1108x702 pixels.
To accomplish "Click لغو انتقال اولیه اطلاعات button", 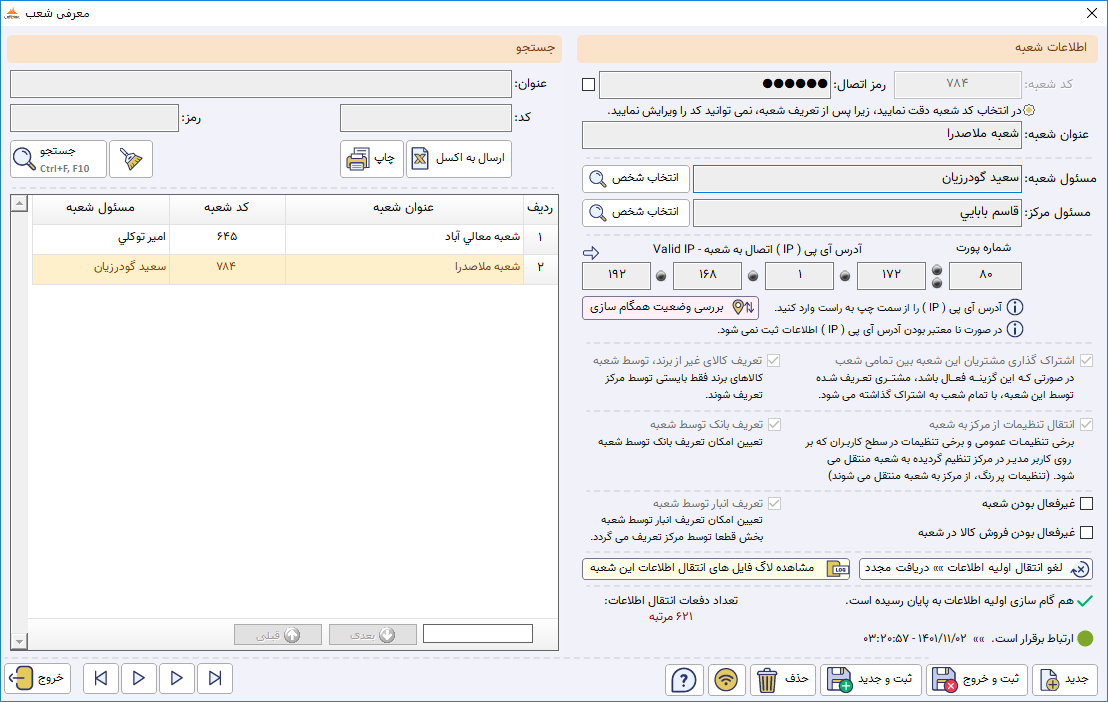I will coord(976,569).
